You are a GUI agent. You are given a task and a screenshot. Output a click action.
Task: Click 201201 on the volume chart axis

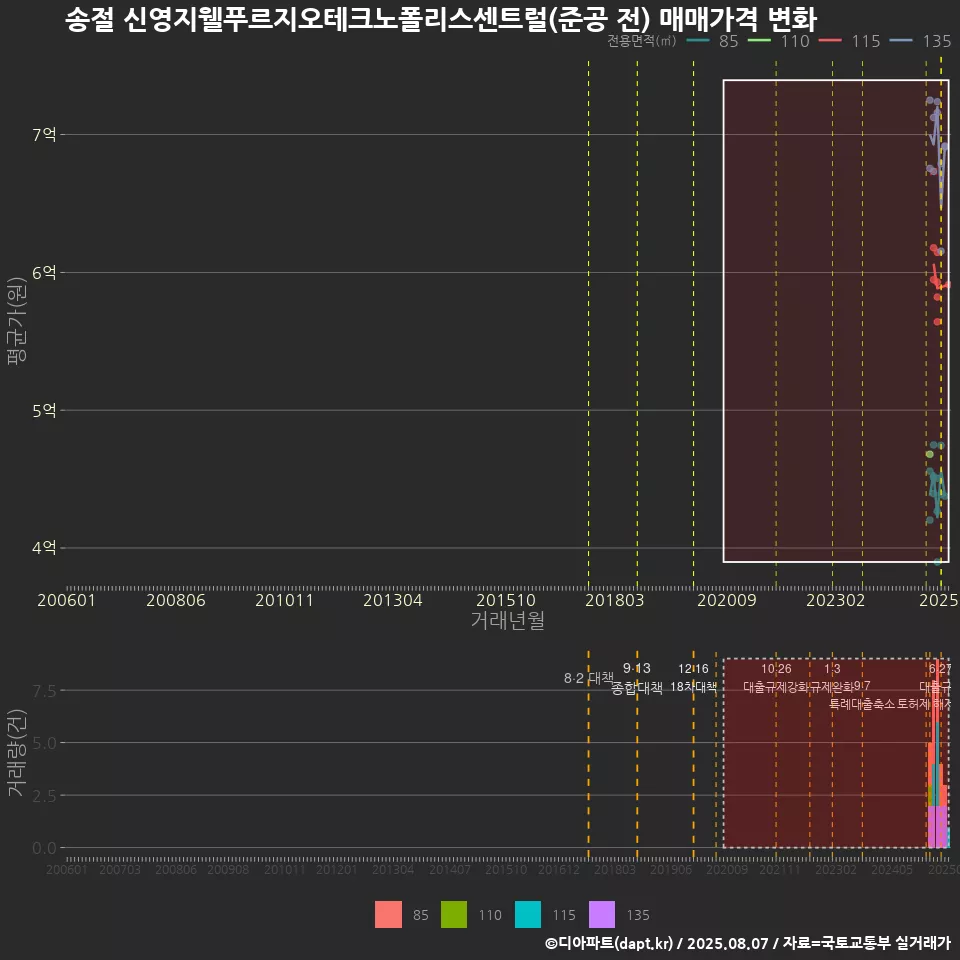(x=336, y=869)
